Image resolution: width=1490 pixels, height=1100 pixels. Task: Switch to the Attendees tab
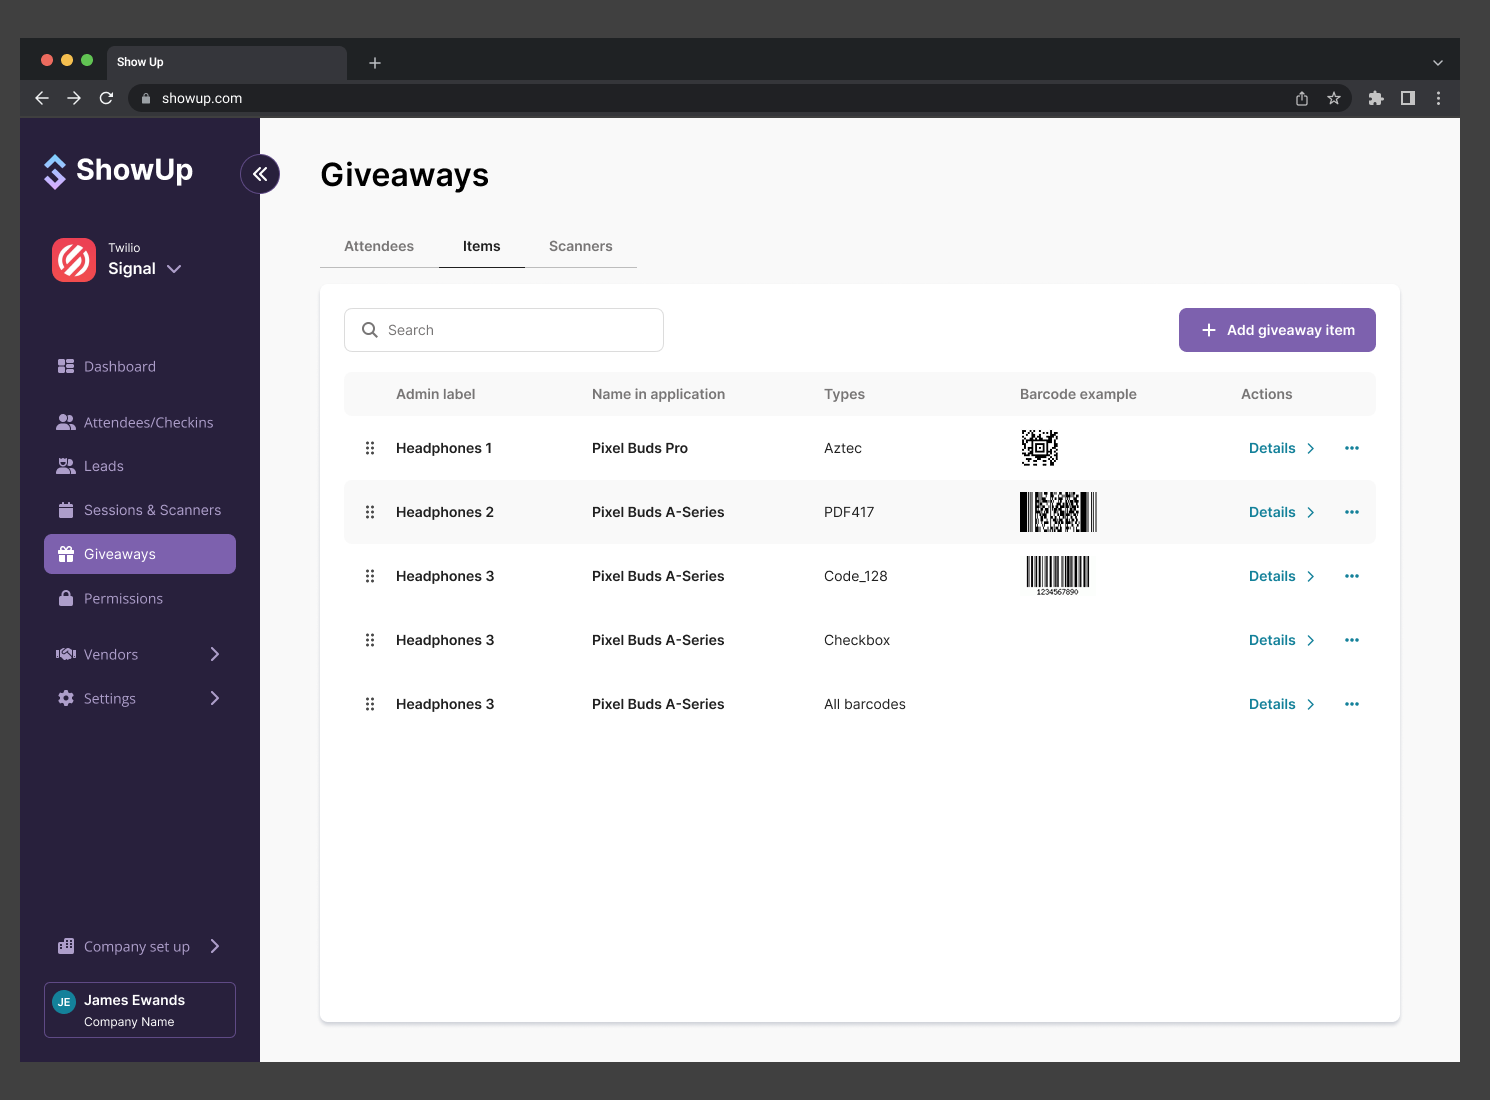(379, 246)
